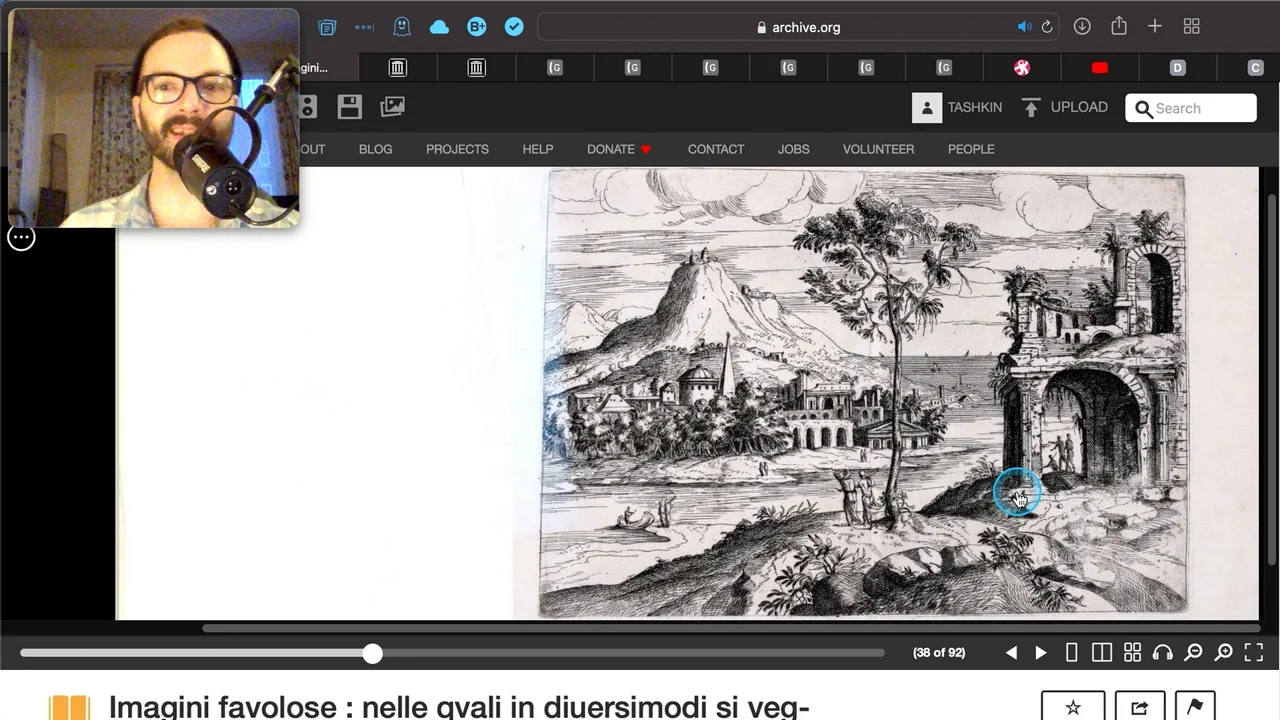Screen dimensions: 1280x720
Task: Click the orange book icon beside title
Action: click(x=69, y=707)
